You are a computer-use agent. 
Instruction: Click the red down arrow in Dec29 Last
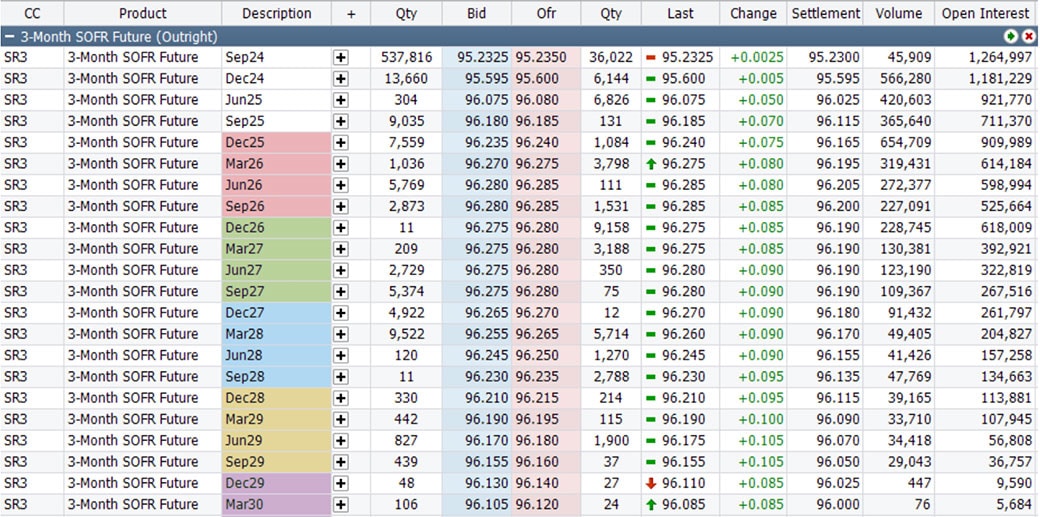[651, 483]
